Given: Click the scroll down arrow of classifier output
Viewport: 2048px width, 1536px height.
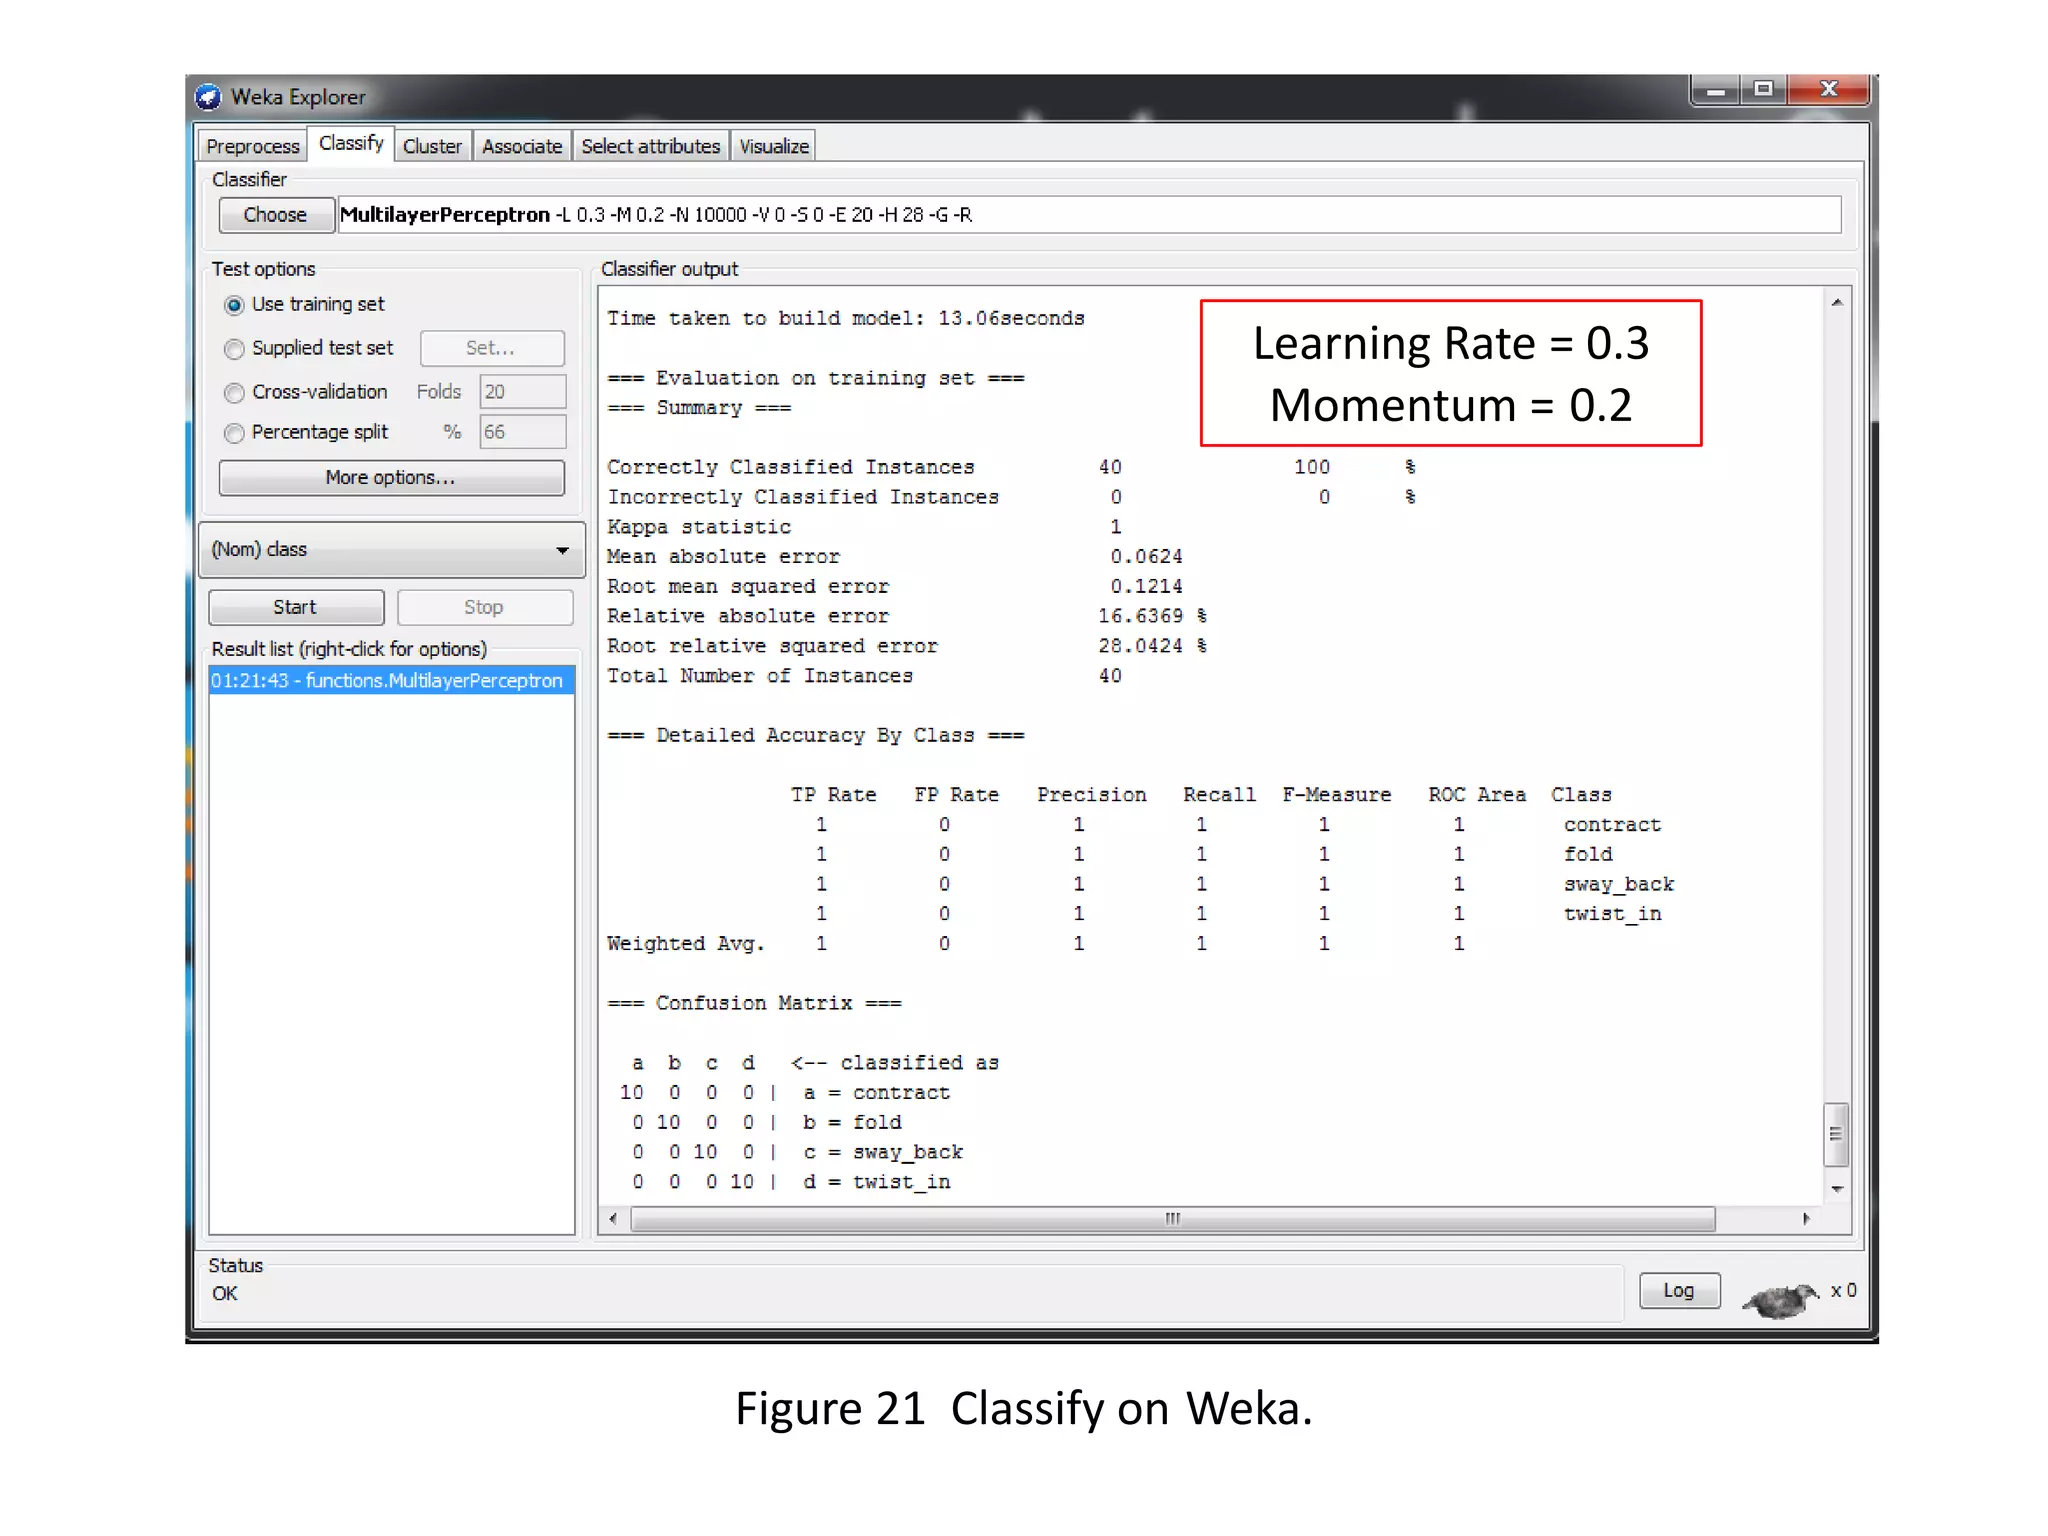Looking at the screenshot, I should tap(1837, 1189).
